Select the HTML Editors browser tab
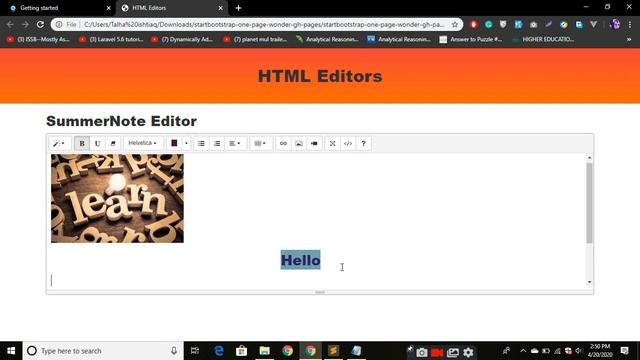This screenshot has height=360, width=640. tap(149, 8)
